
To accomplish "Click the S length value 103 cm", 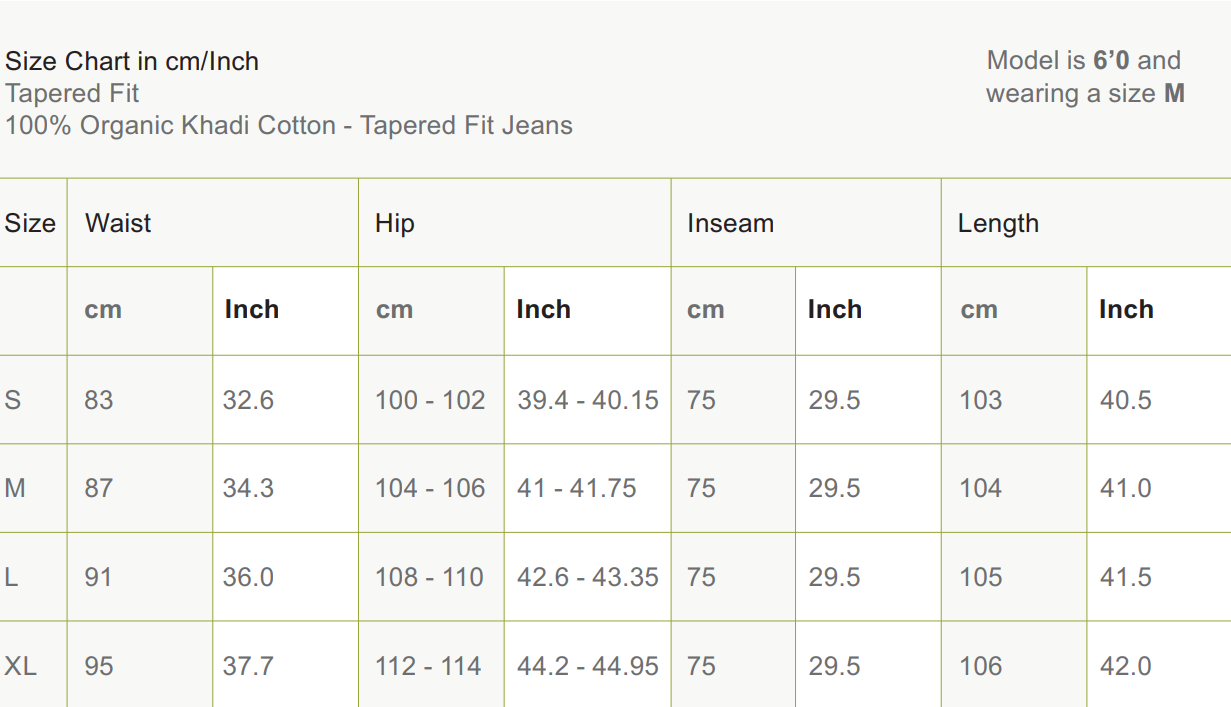I will (x=980, y=400).
